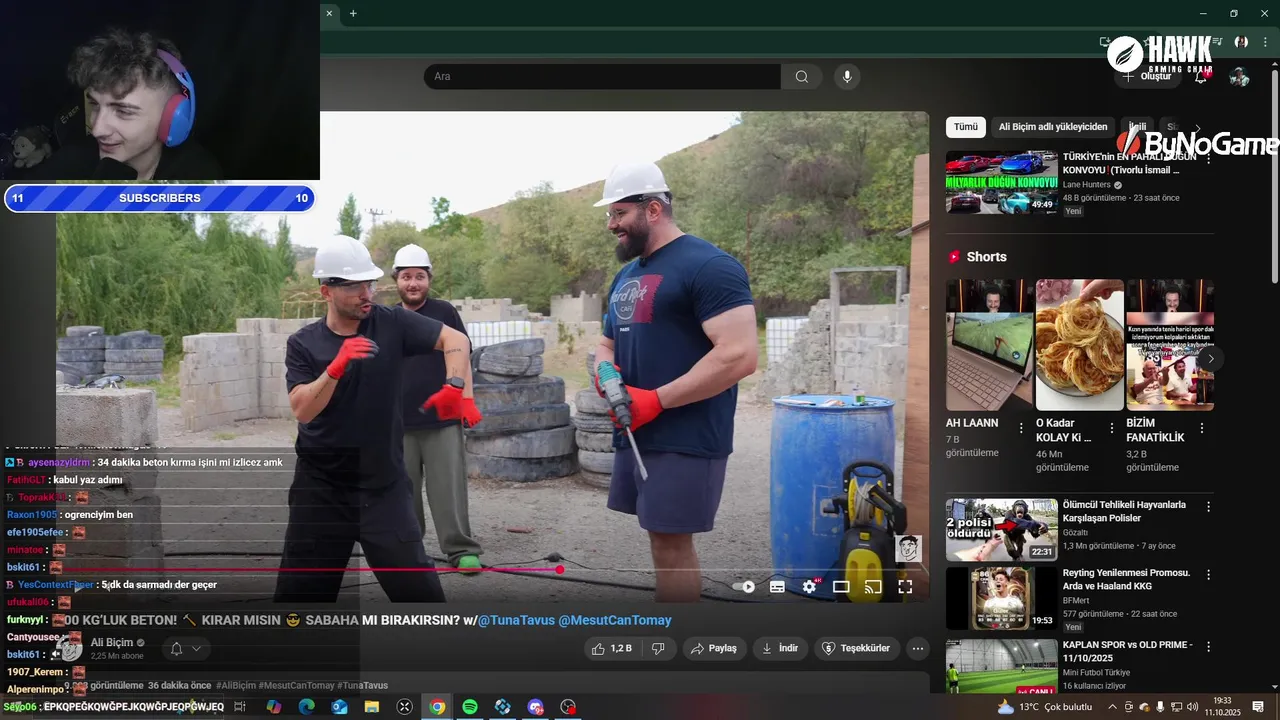This screenshot has height=720, width=1280.
Task: Open options for BİZİM FANATİKLİK short
Action: (x=1201, y=428)
